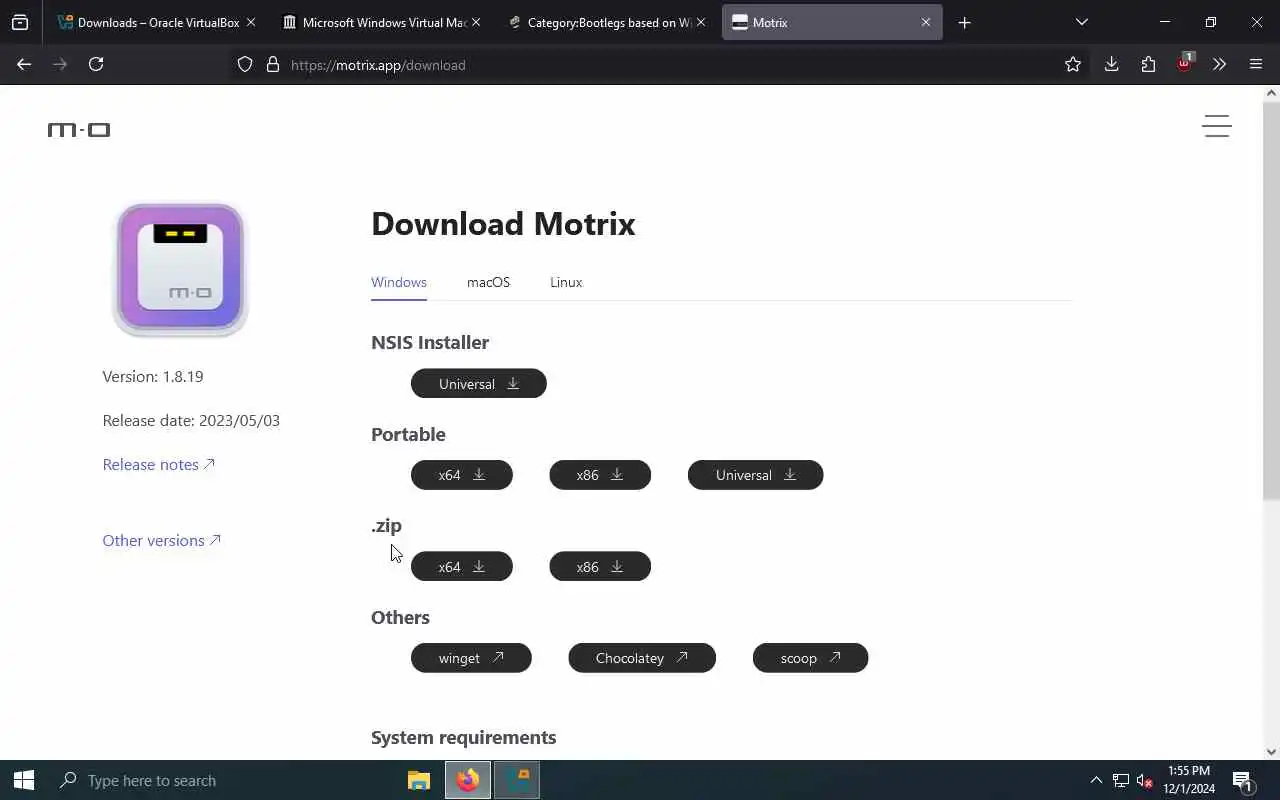Download the .zip x86 archive

599,567
